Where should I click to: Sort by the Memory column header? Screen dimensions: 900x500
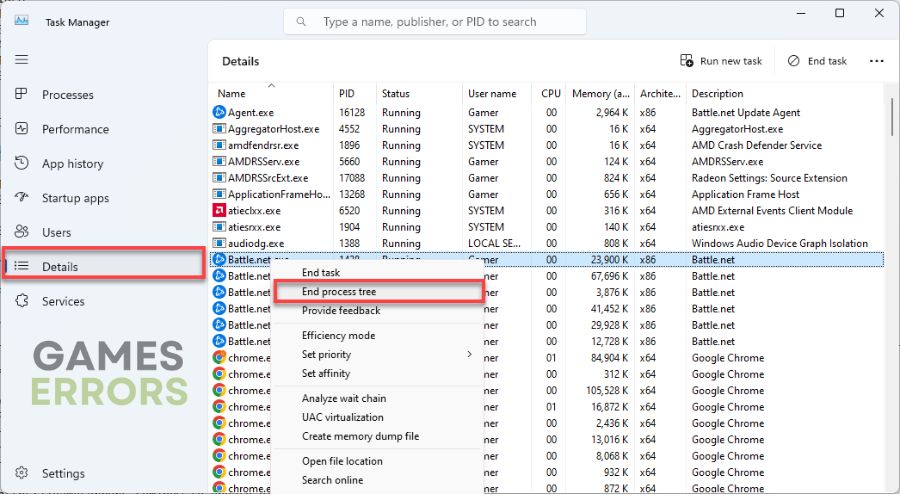(601, 94)
